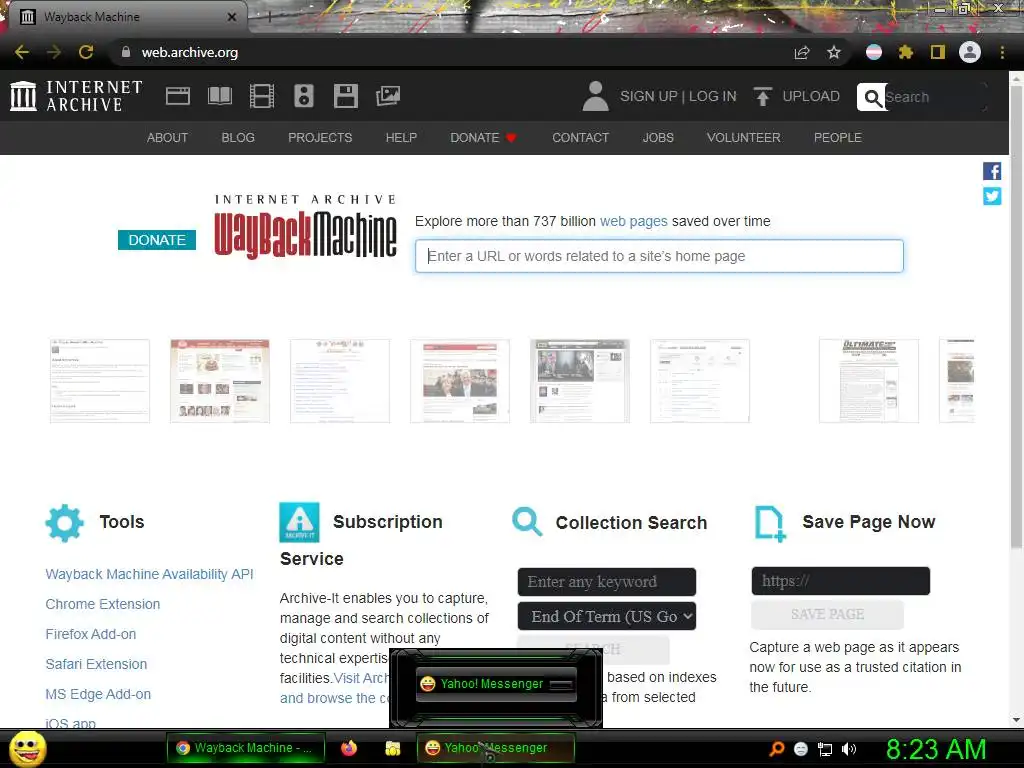
Task: Open the Web section icon in Archive header
Action: click(x=178, y=96)
